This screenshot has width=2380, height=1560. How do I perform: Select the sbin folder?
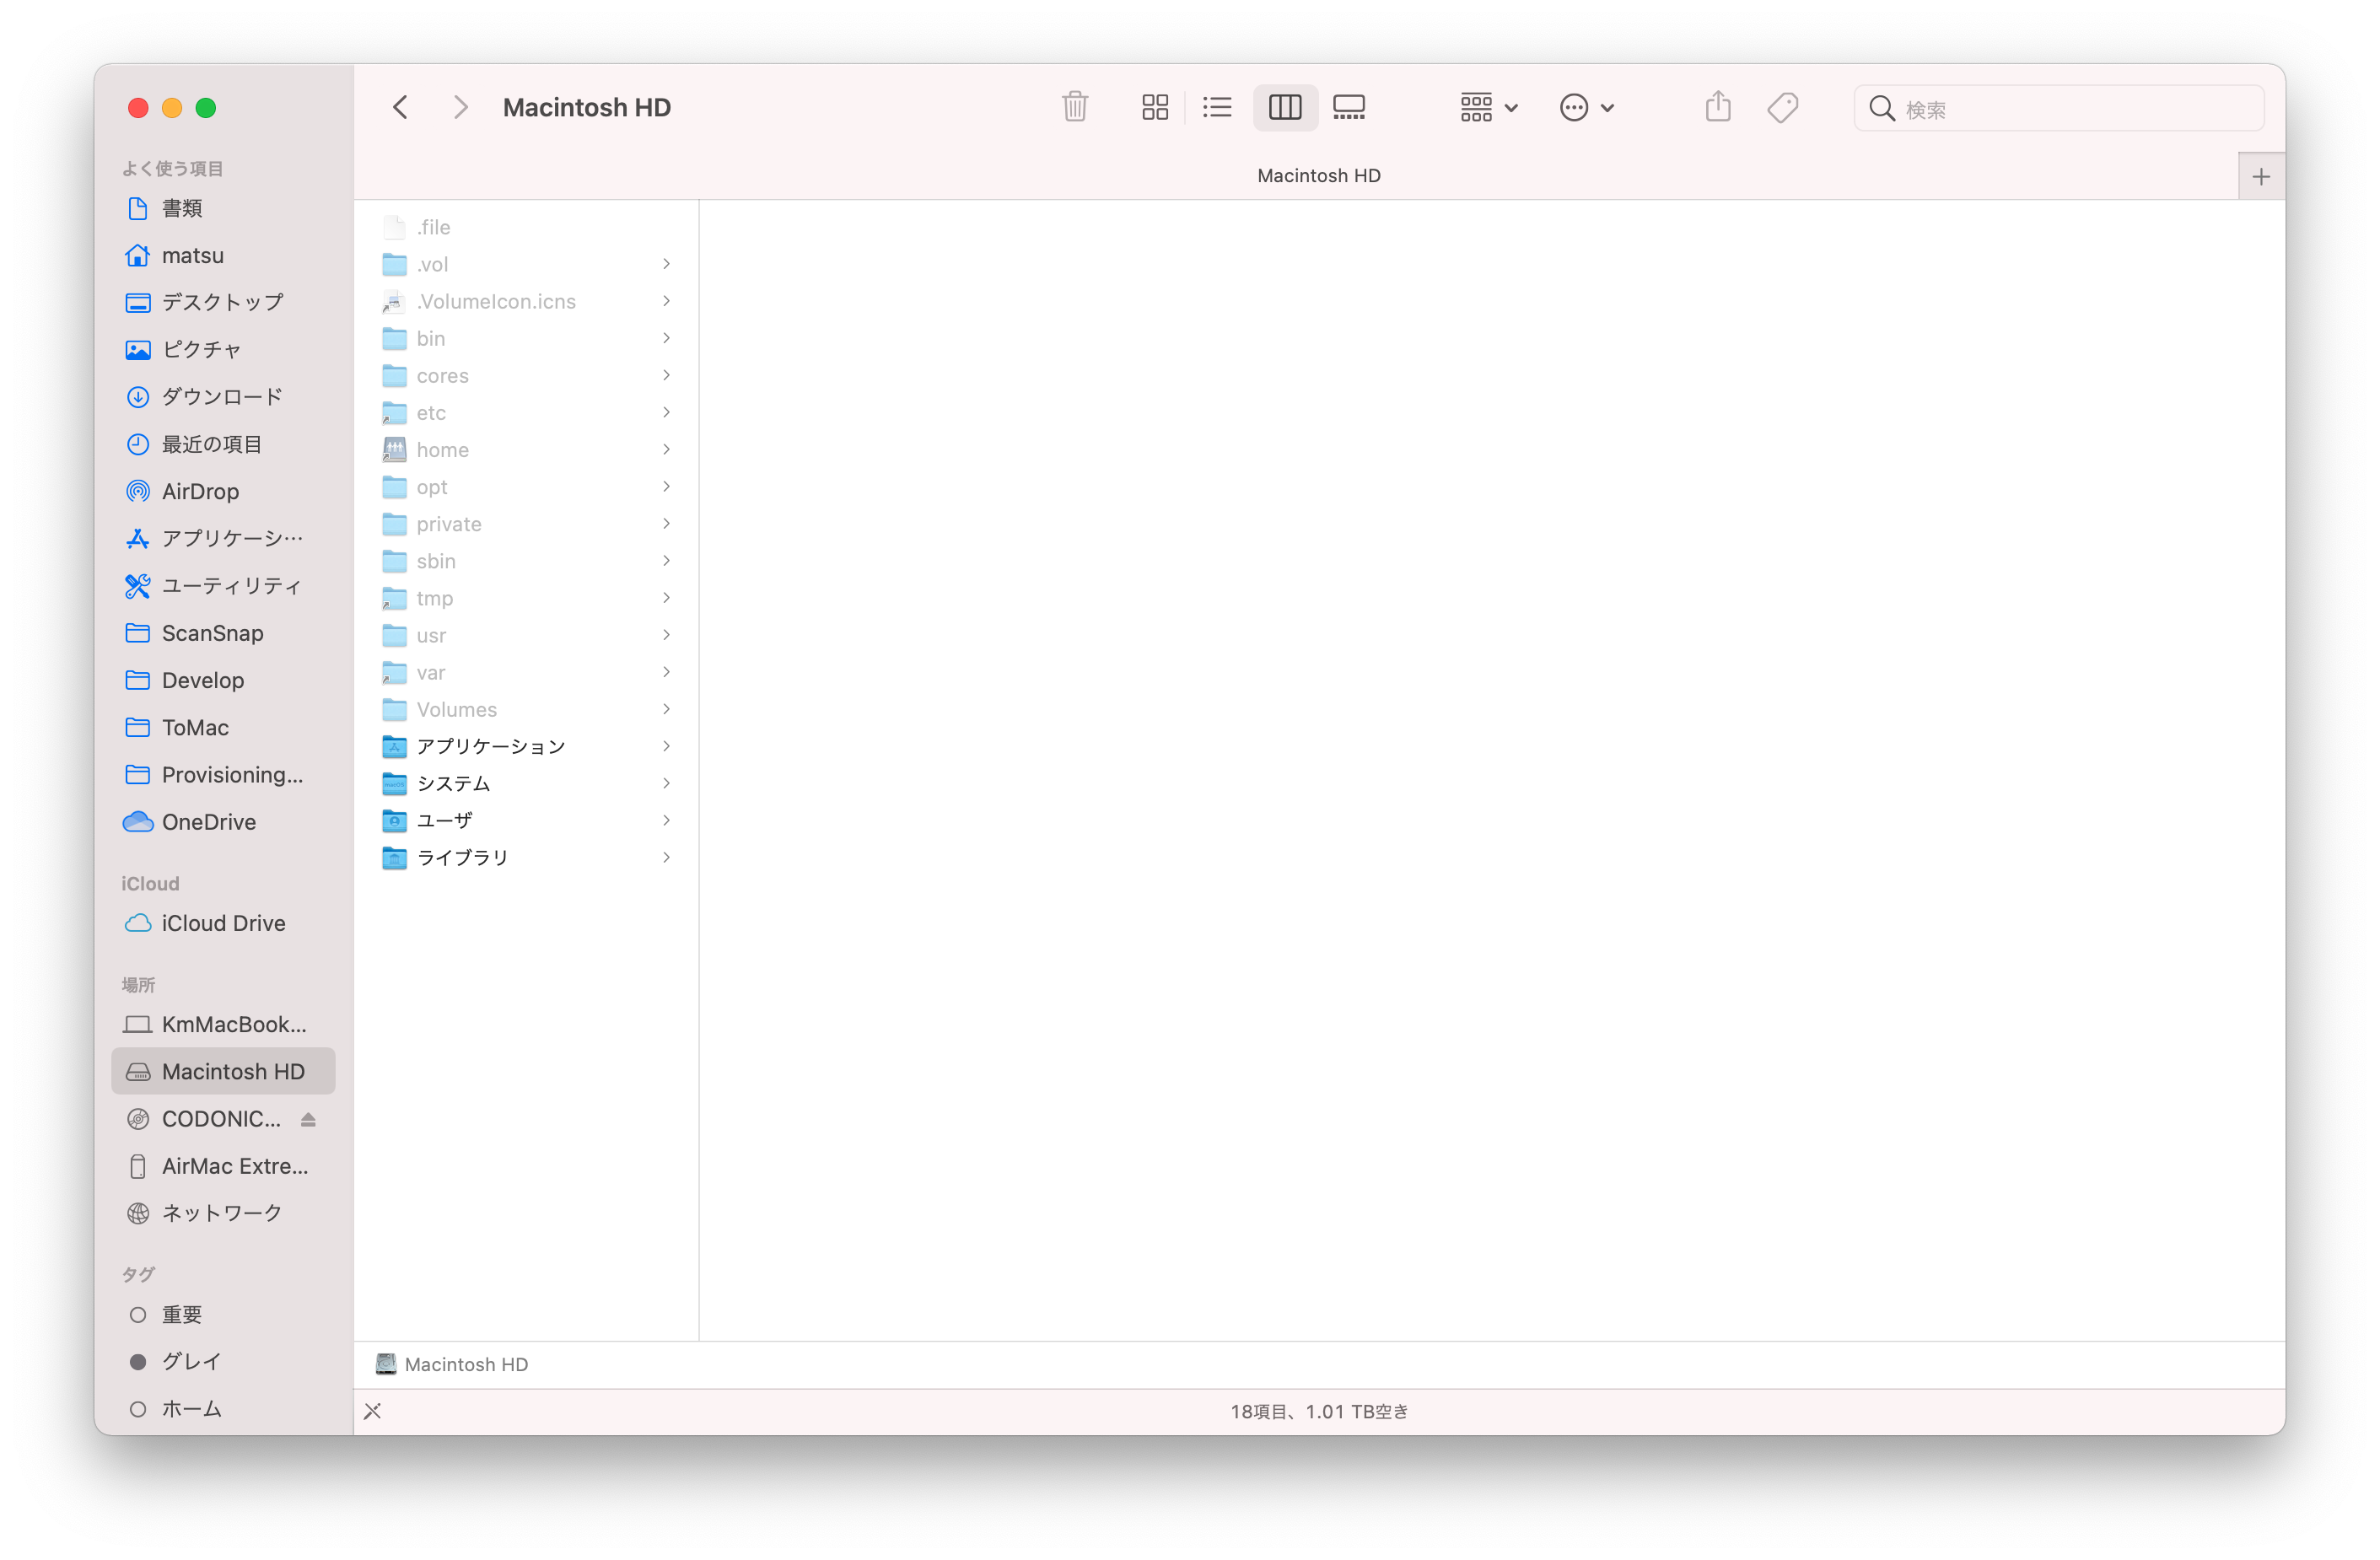[x=526, y=561]
